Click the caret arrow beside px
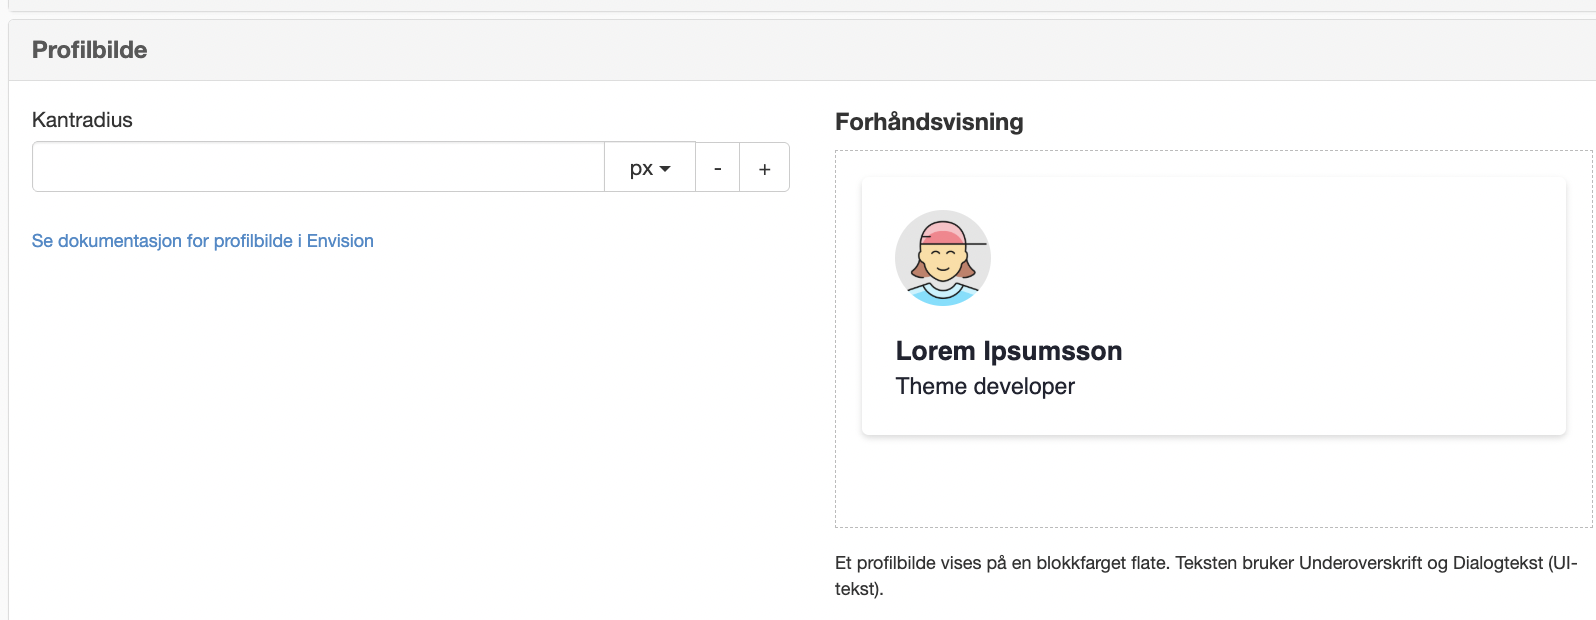The image size is (1596, 620). pos(665,169)
